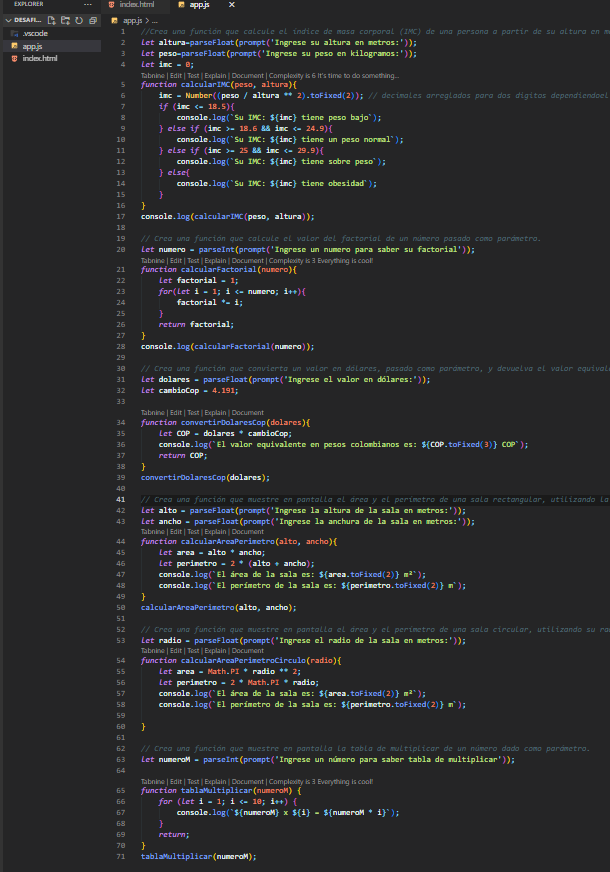This screenshot has width=610, height=872.
Task: Click line number 5 in the gutter
Action: click(x=123, y=85)
